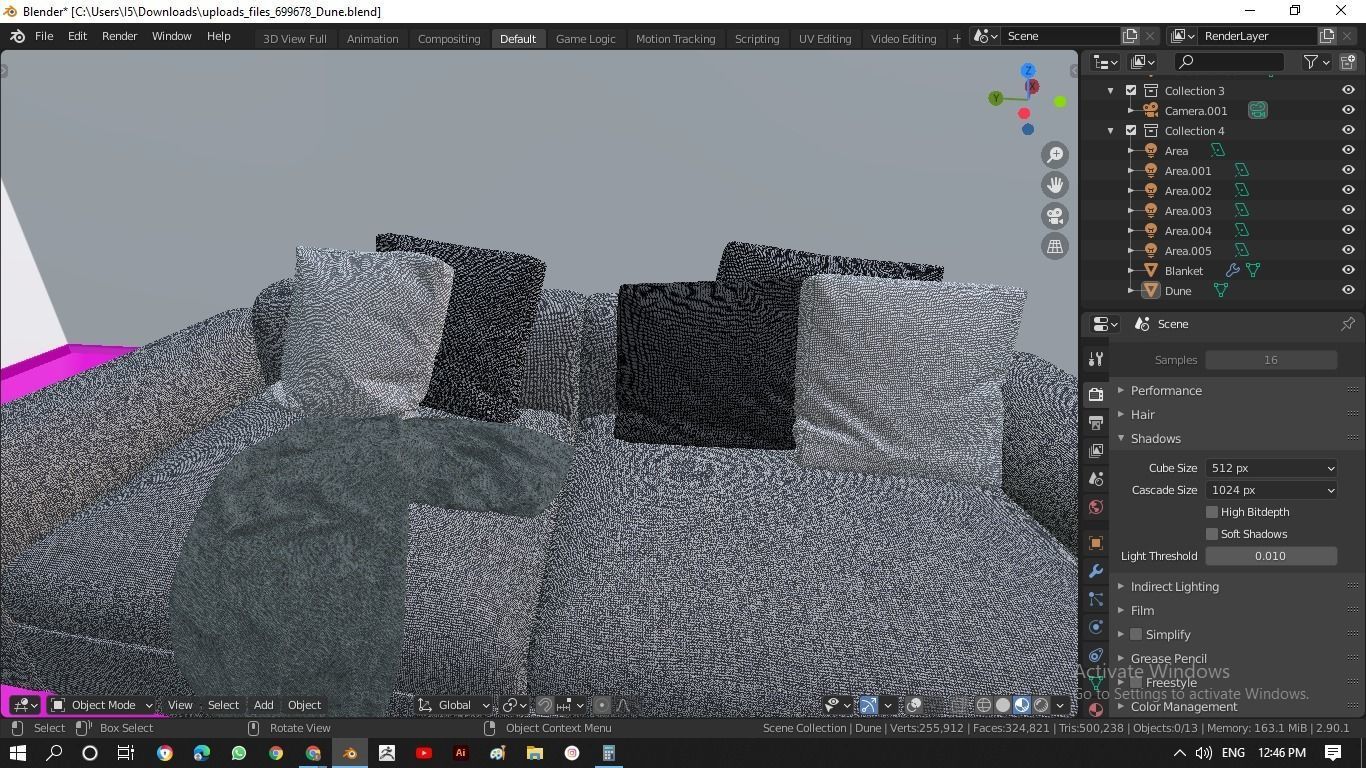The image size is (1366, 768).
Task: Toggle X-ray mode in viewport header
Action: [x=958, y=705]
